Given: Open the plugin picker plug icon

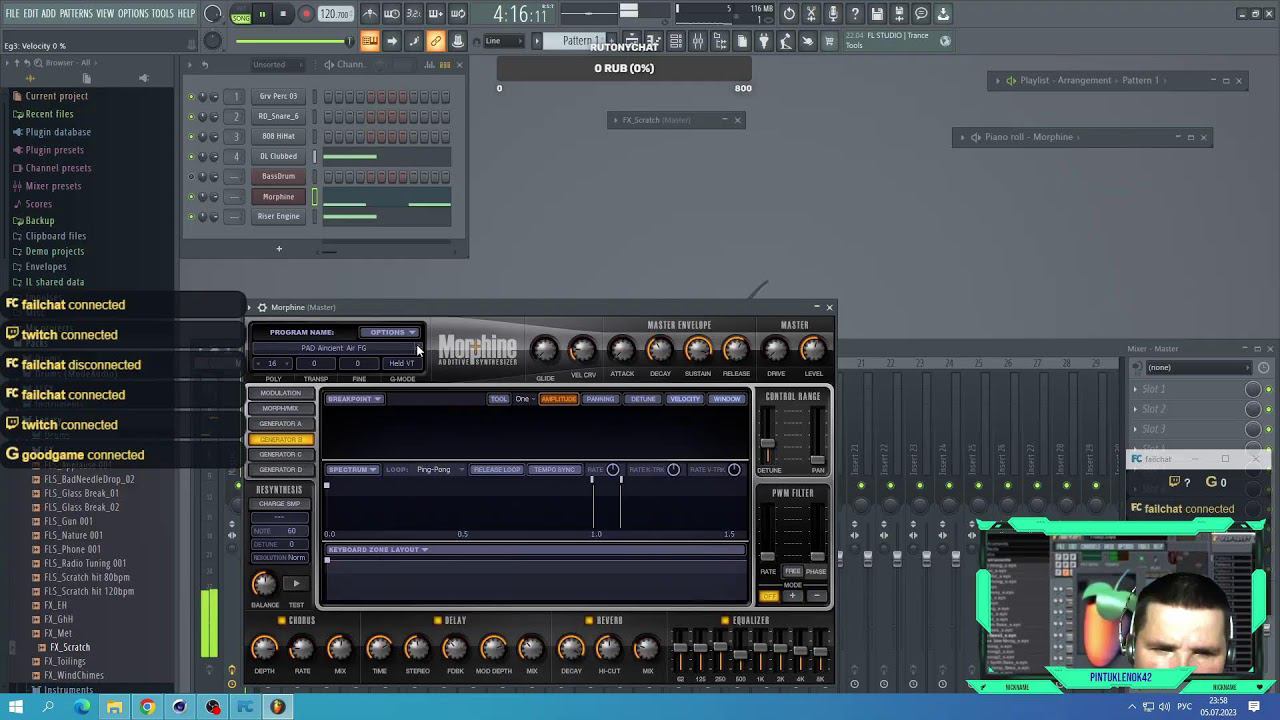Looking at the screenshot, I should [764, 41].
